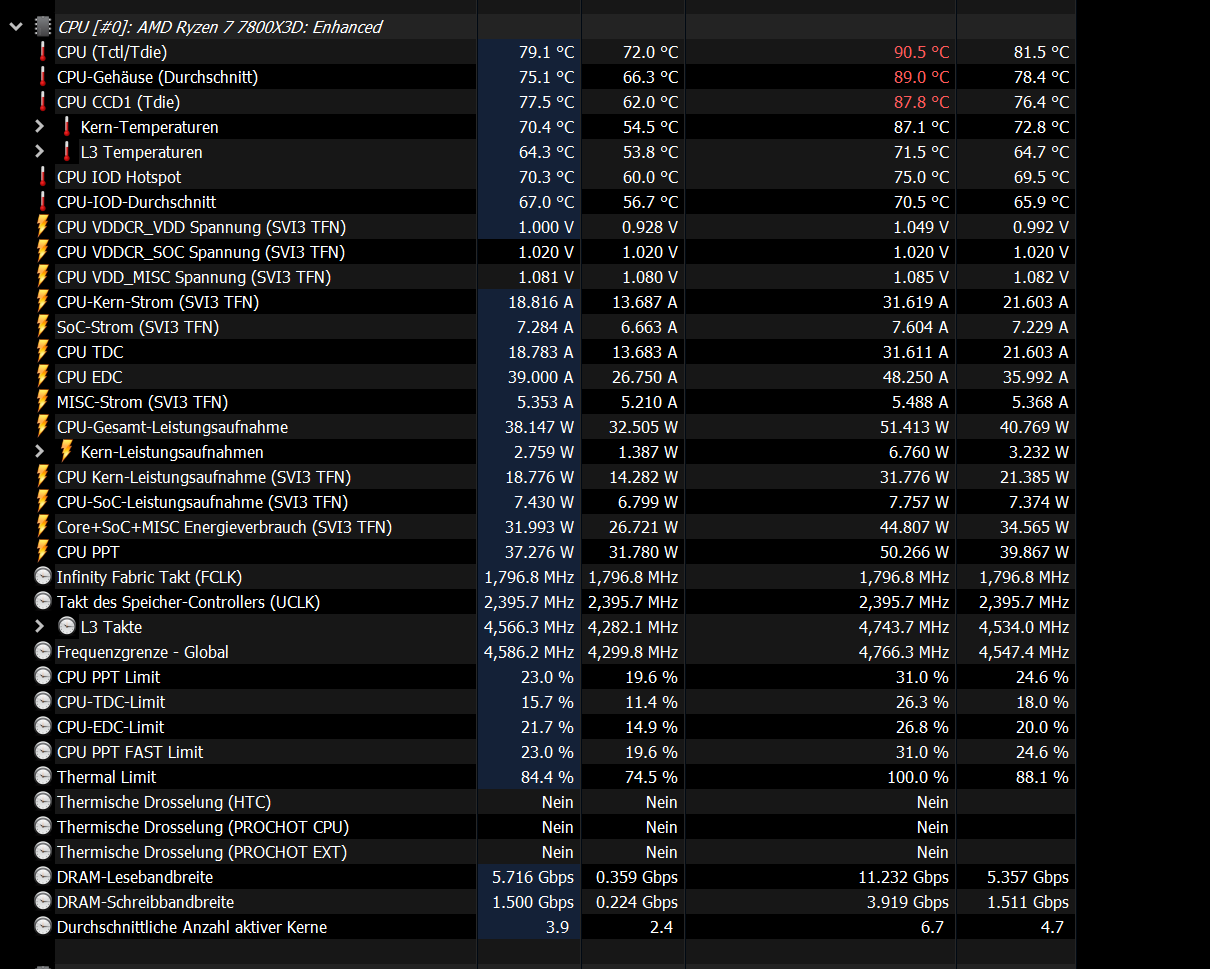Screen dimensions: 1210x969
Task: Click the clock icon for Thermische Drosselung (HTC)
Action: click(43, 802)
